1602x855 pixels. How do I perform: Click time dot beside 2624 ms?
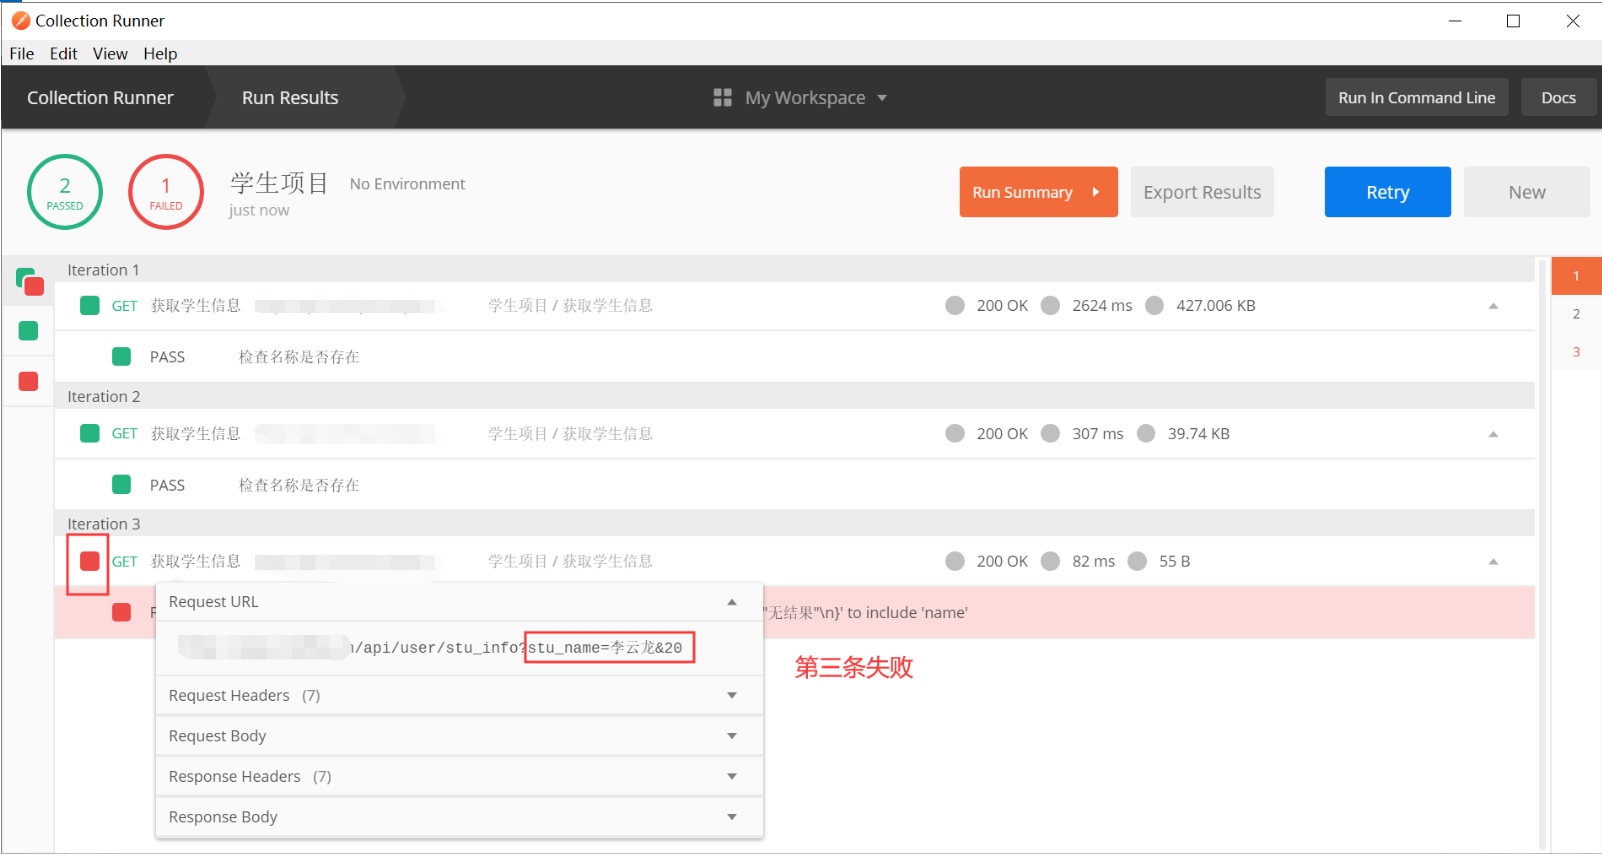pos(1050,305)
